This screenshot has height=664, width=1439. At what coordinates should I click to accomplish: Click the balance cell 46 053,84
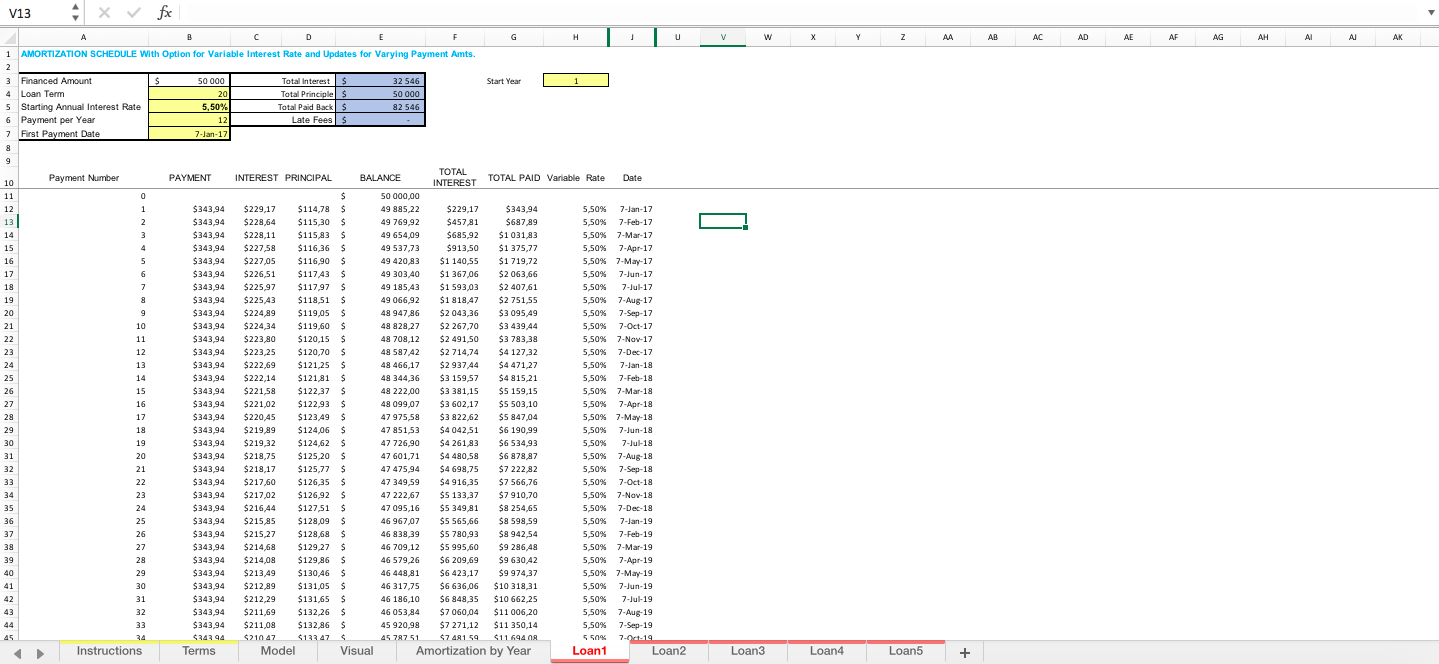click(380, 612)
